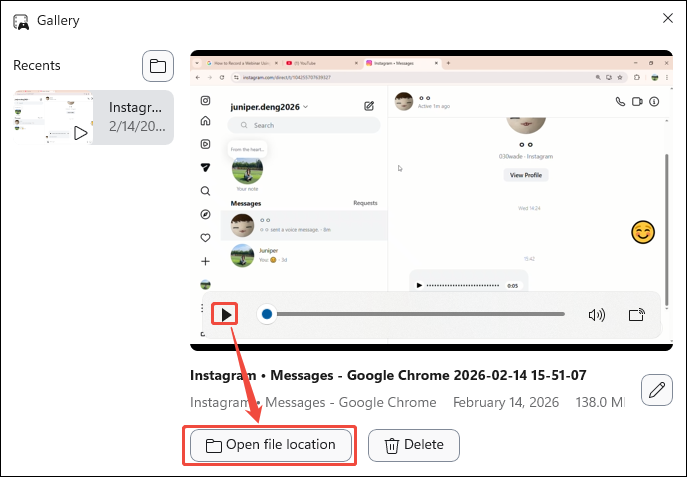Click Instagram logo icon in the preview
Viewport: 687px width, 477px height.
click(x=205, y=100)
